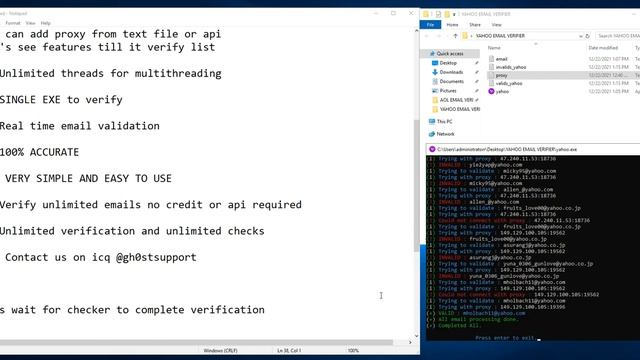Click the purple icon in yahoo.exe console title
The width and height of the screenshot is (640, 360).
(432, 149)
